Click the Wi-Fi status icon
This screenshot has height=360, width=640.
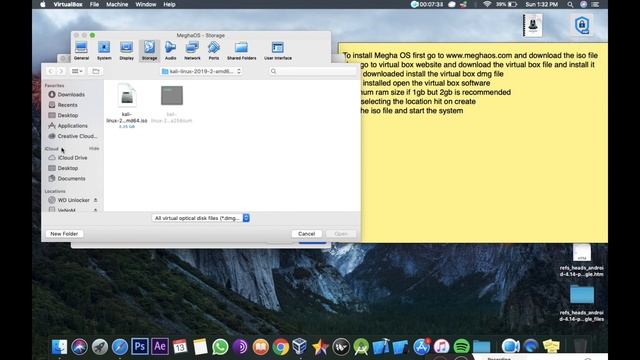[x=487, y=4]
